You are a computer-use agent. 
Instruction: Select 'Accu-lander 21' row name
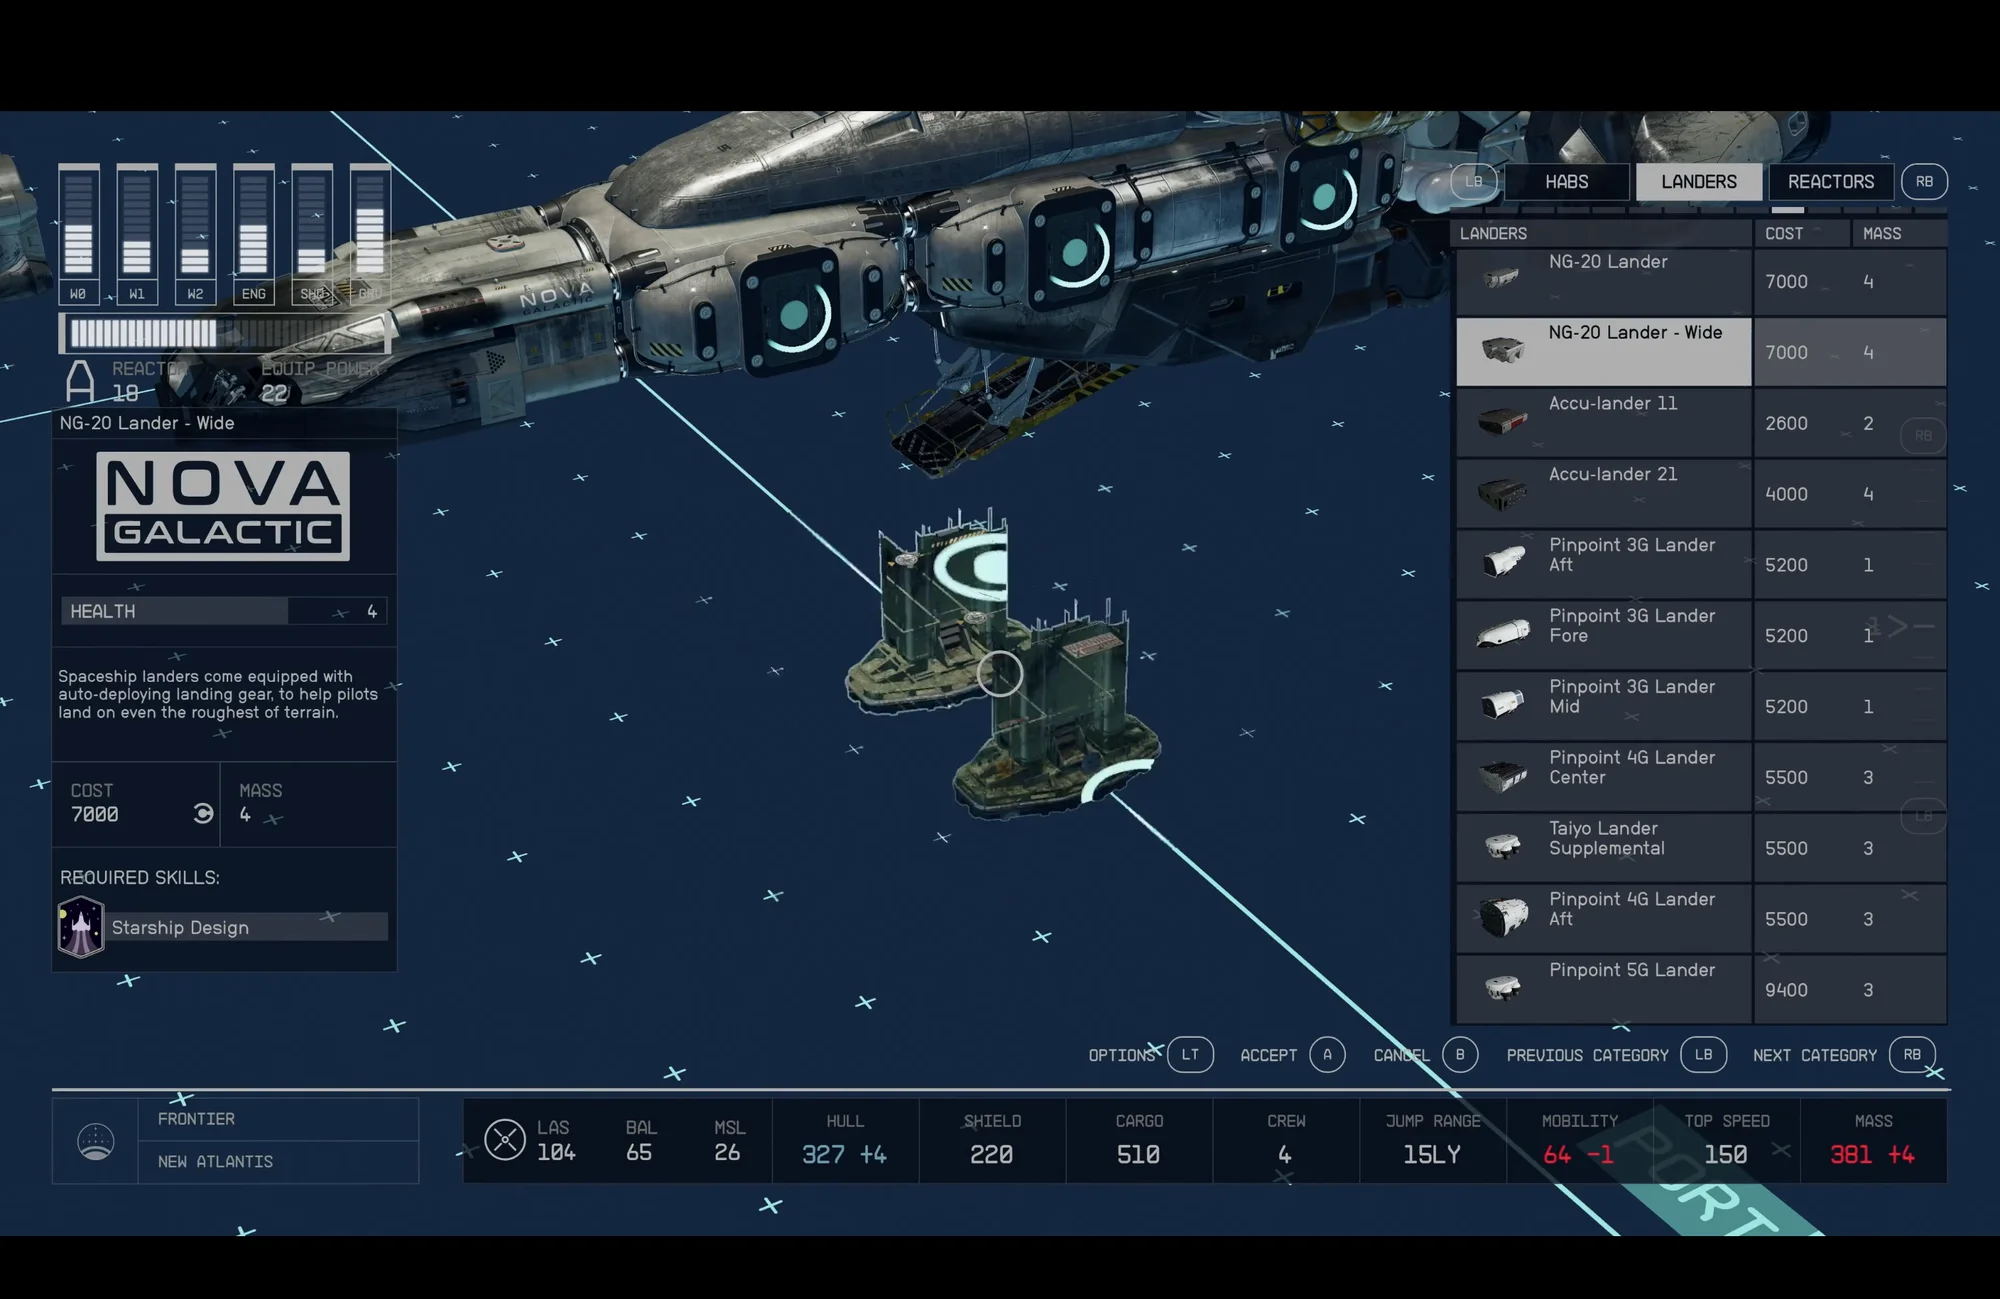point(1612,474)
